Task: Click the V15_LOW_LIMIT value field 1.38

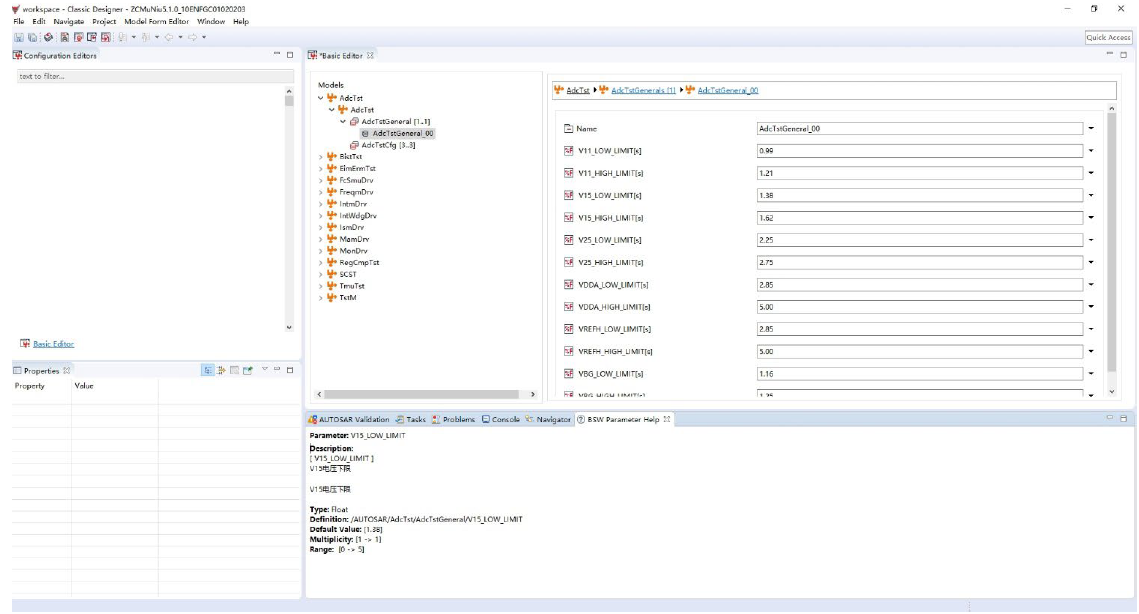Action: pyautogui.click(x=920, y=195)
